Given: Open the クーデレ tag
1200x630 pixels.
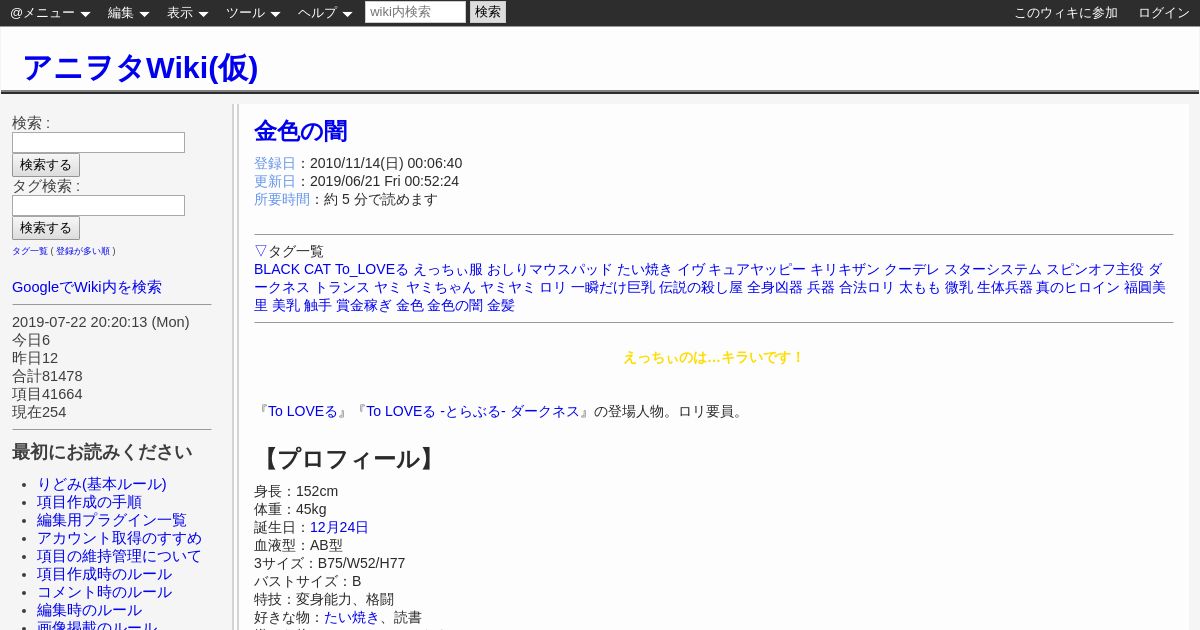Looking at the screenshot, I should tap(912, 269).
